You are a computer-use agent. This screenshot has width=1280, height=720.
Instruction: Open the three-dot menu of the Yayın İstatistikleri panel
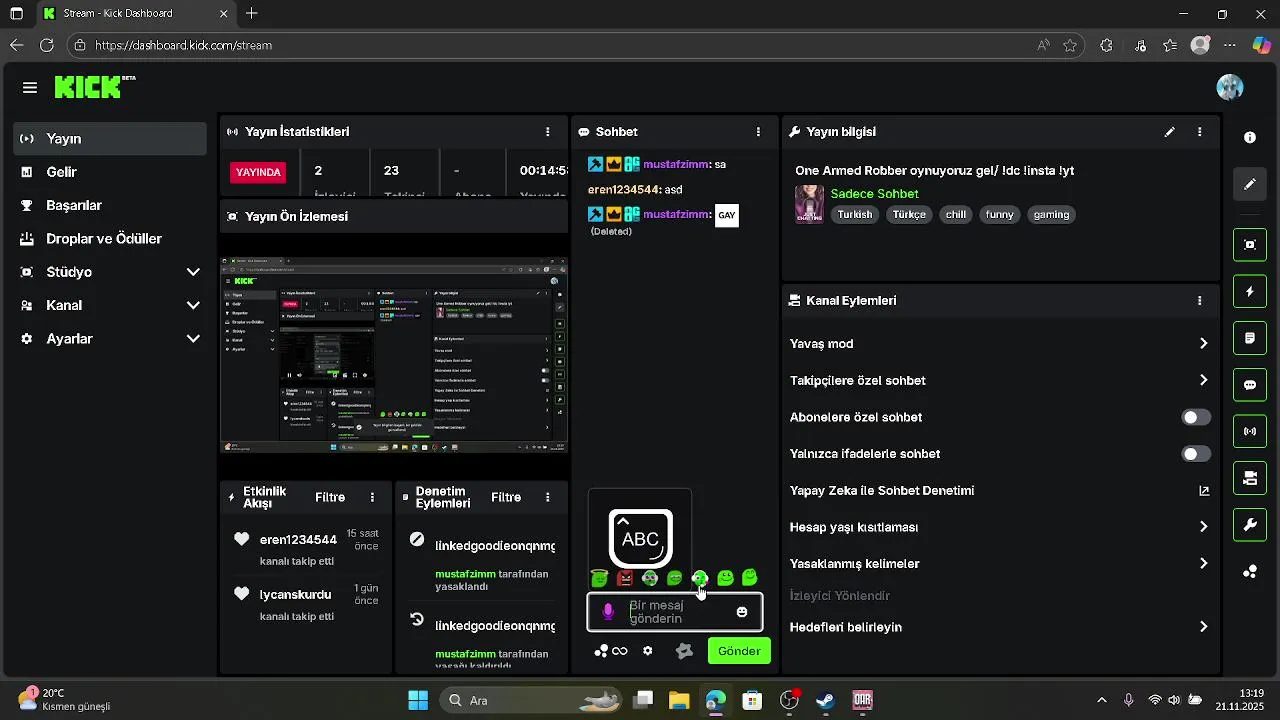547,131
